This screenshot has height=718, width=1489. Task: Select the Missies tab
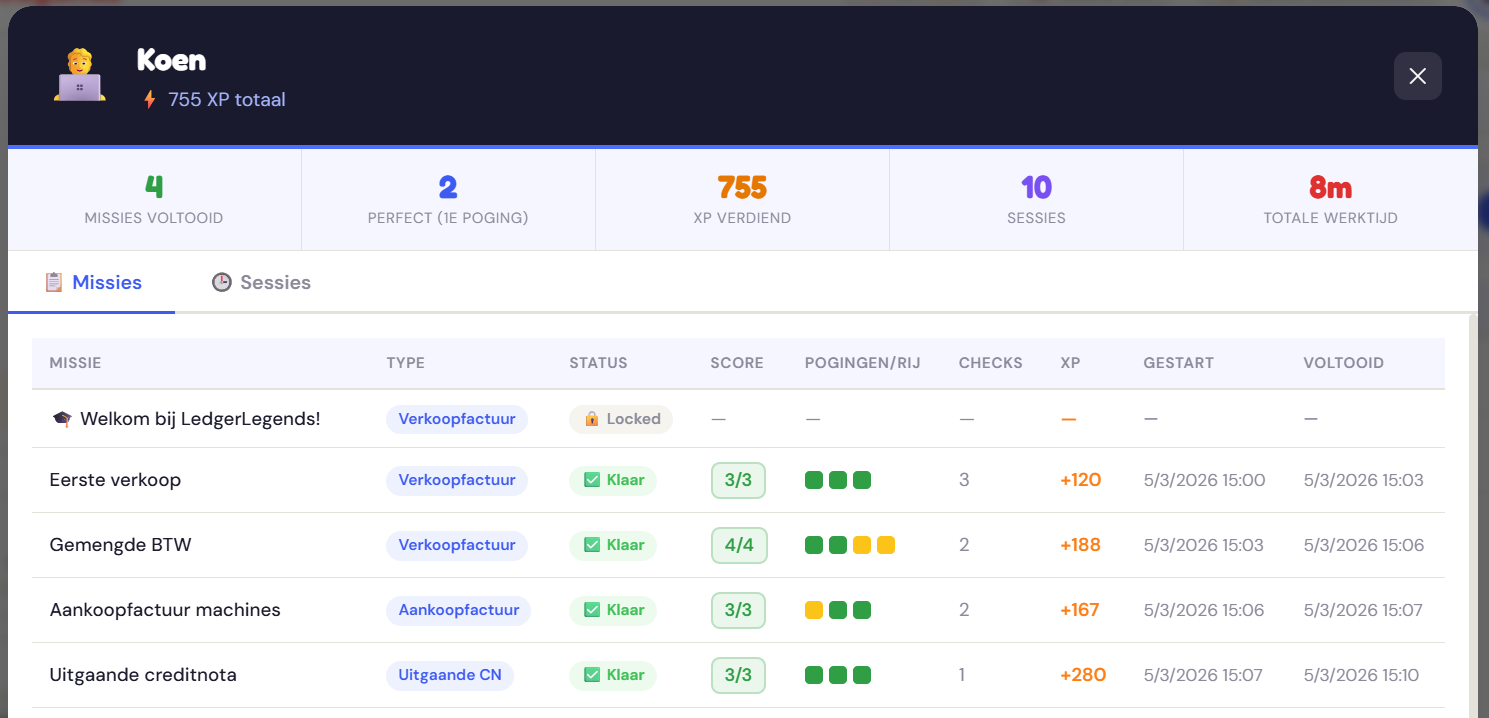(x=93, y=283)
